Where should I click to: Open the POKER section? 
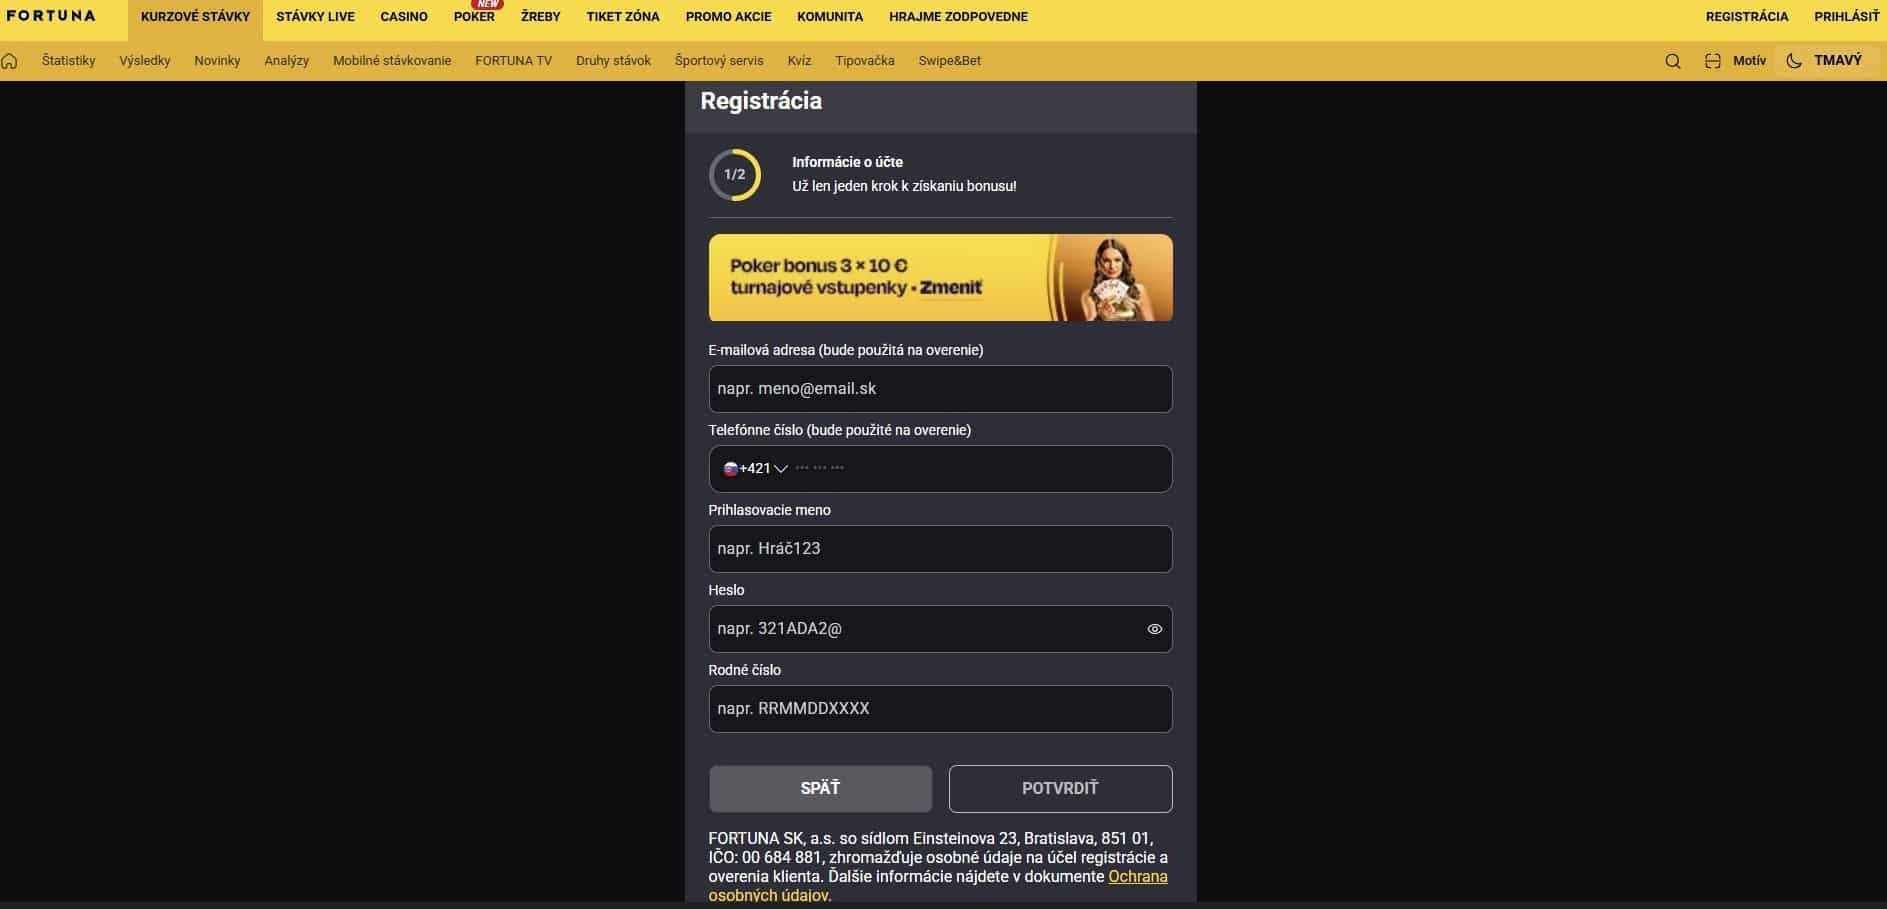[474, 17]
